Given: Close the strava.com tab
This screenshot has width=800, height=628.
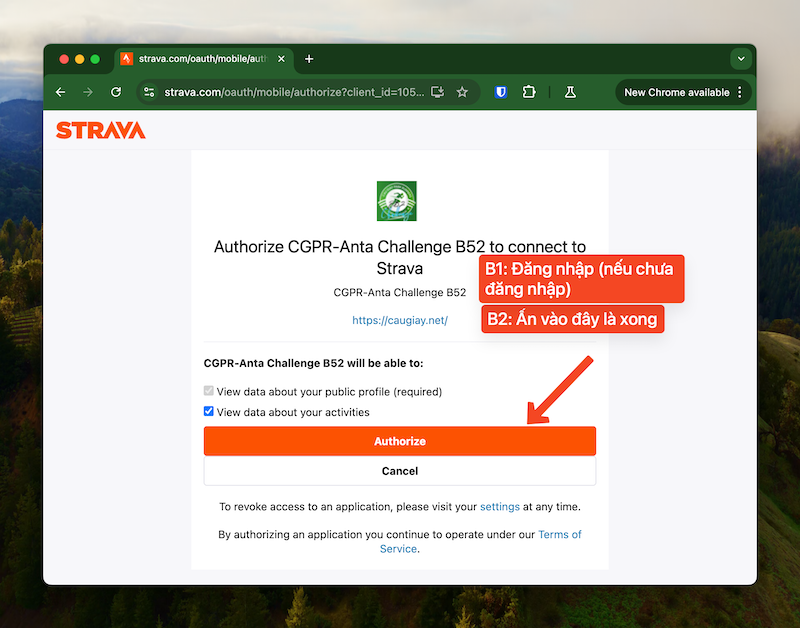Looking at the screenshot, I should (281, 59).
